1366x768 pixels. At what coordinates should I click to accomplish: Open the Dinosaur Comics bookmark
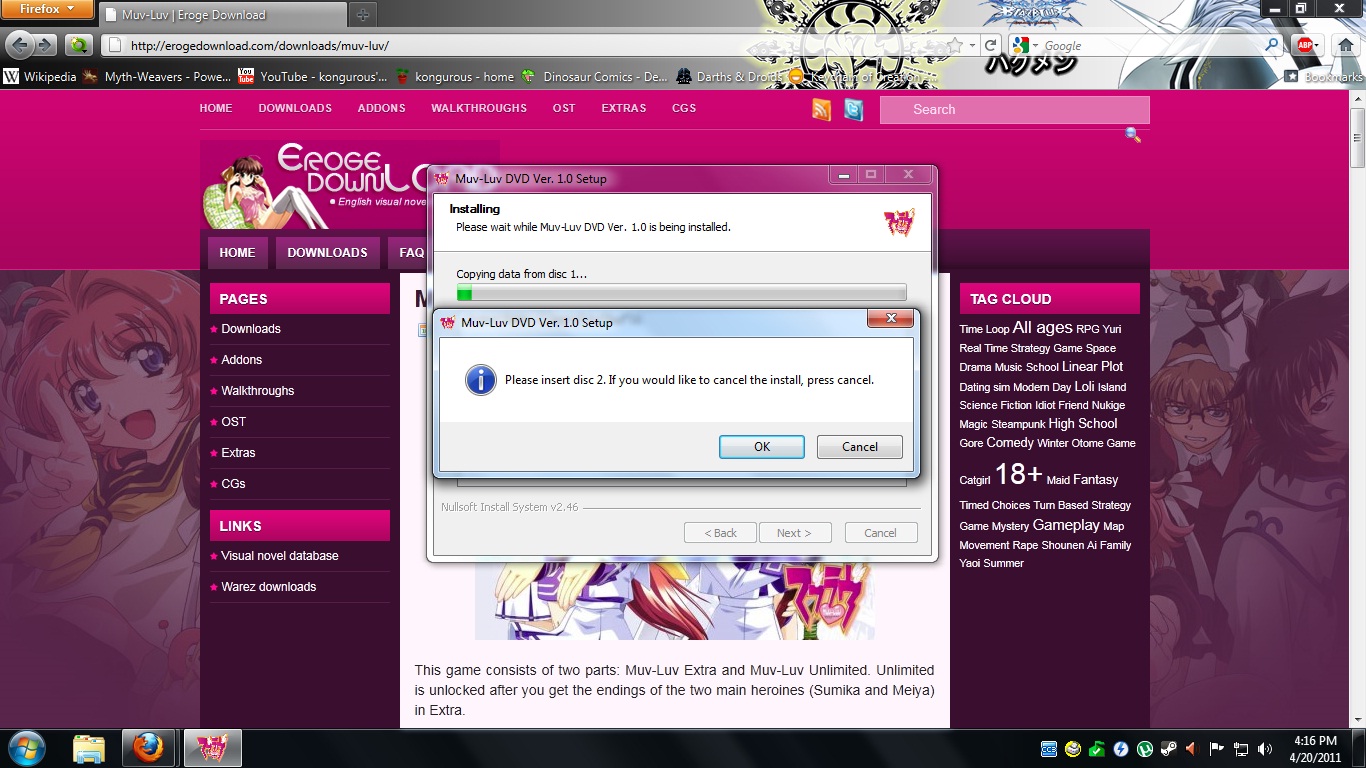(x=594, y=76)
